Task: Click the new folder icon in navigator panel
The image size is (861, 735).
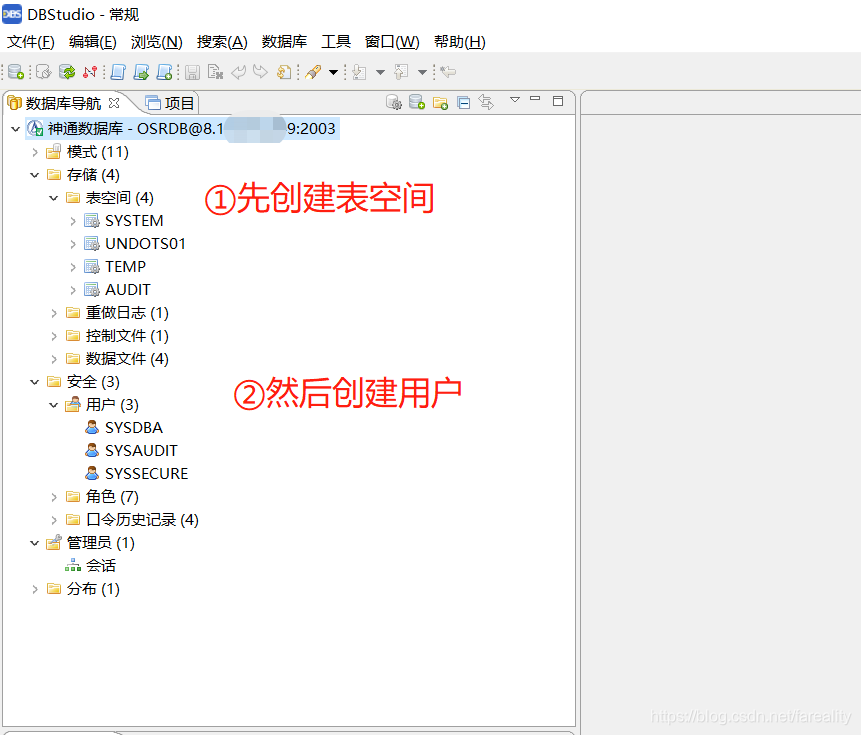Action: (x=440, y=102)
